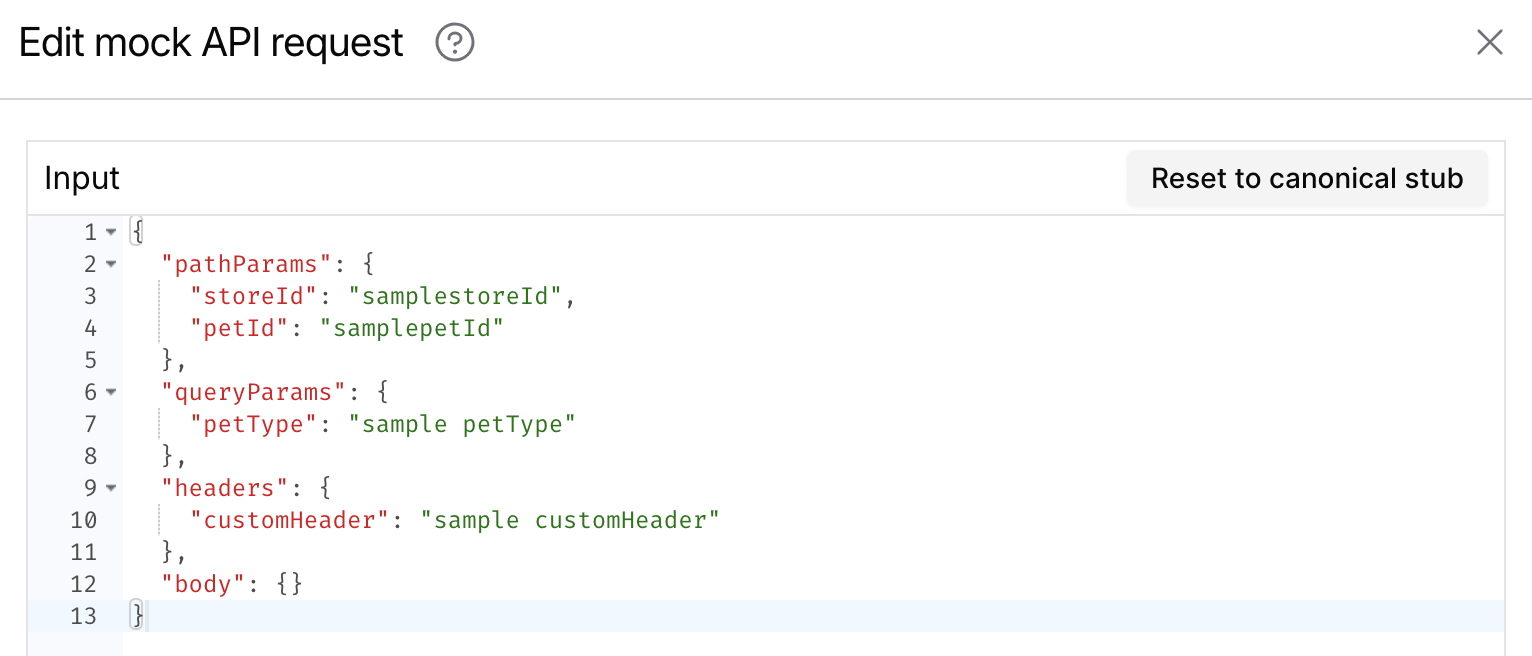Close the Edit mock API request dialog

click(x=1489, y=42)
